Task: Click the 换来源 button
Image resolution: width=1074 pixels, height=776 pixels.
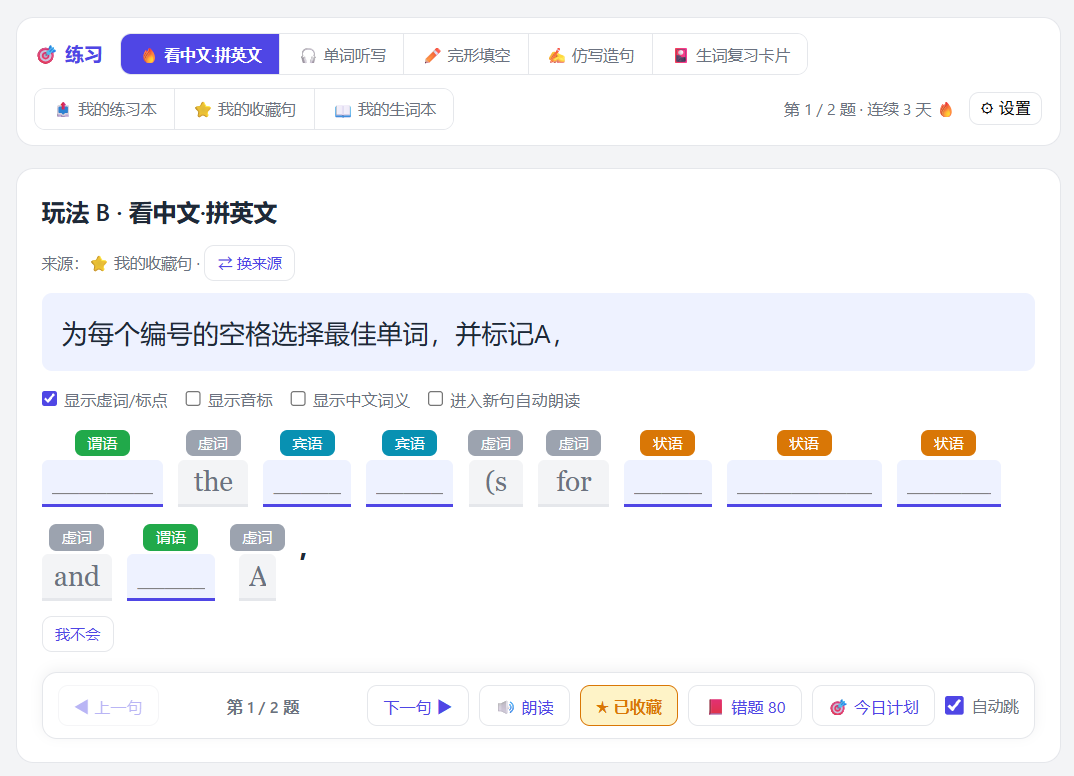Action: (249, 263)
